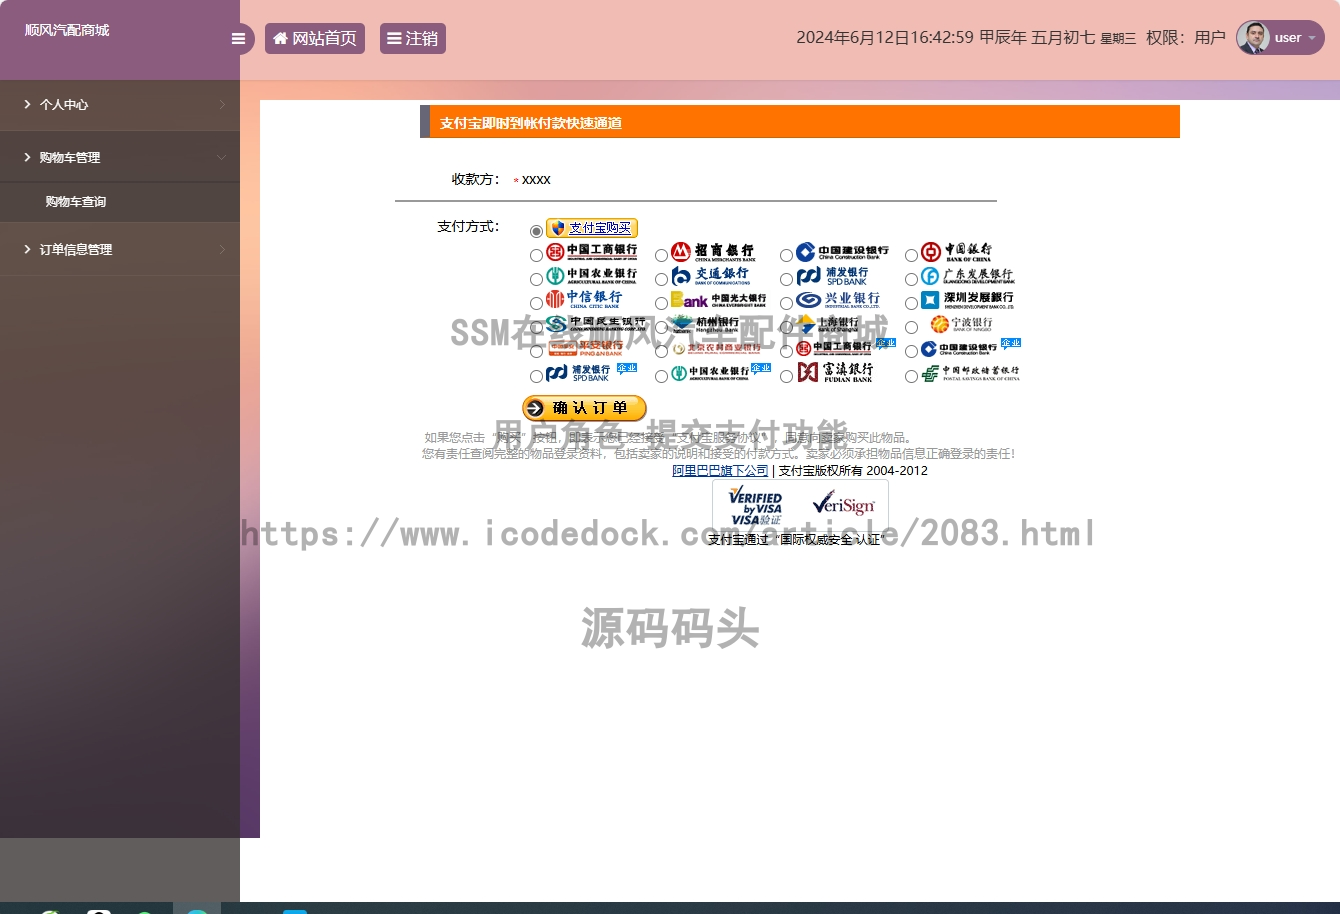Click the 中信银行 CITIC logo

585,299
